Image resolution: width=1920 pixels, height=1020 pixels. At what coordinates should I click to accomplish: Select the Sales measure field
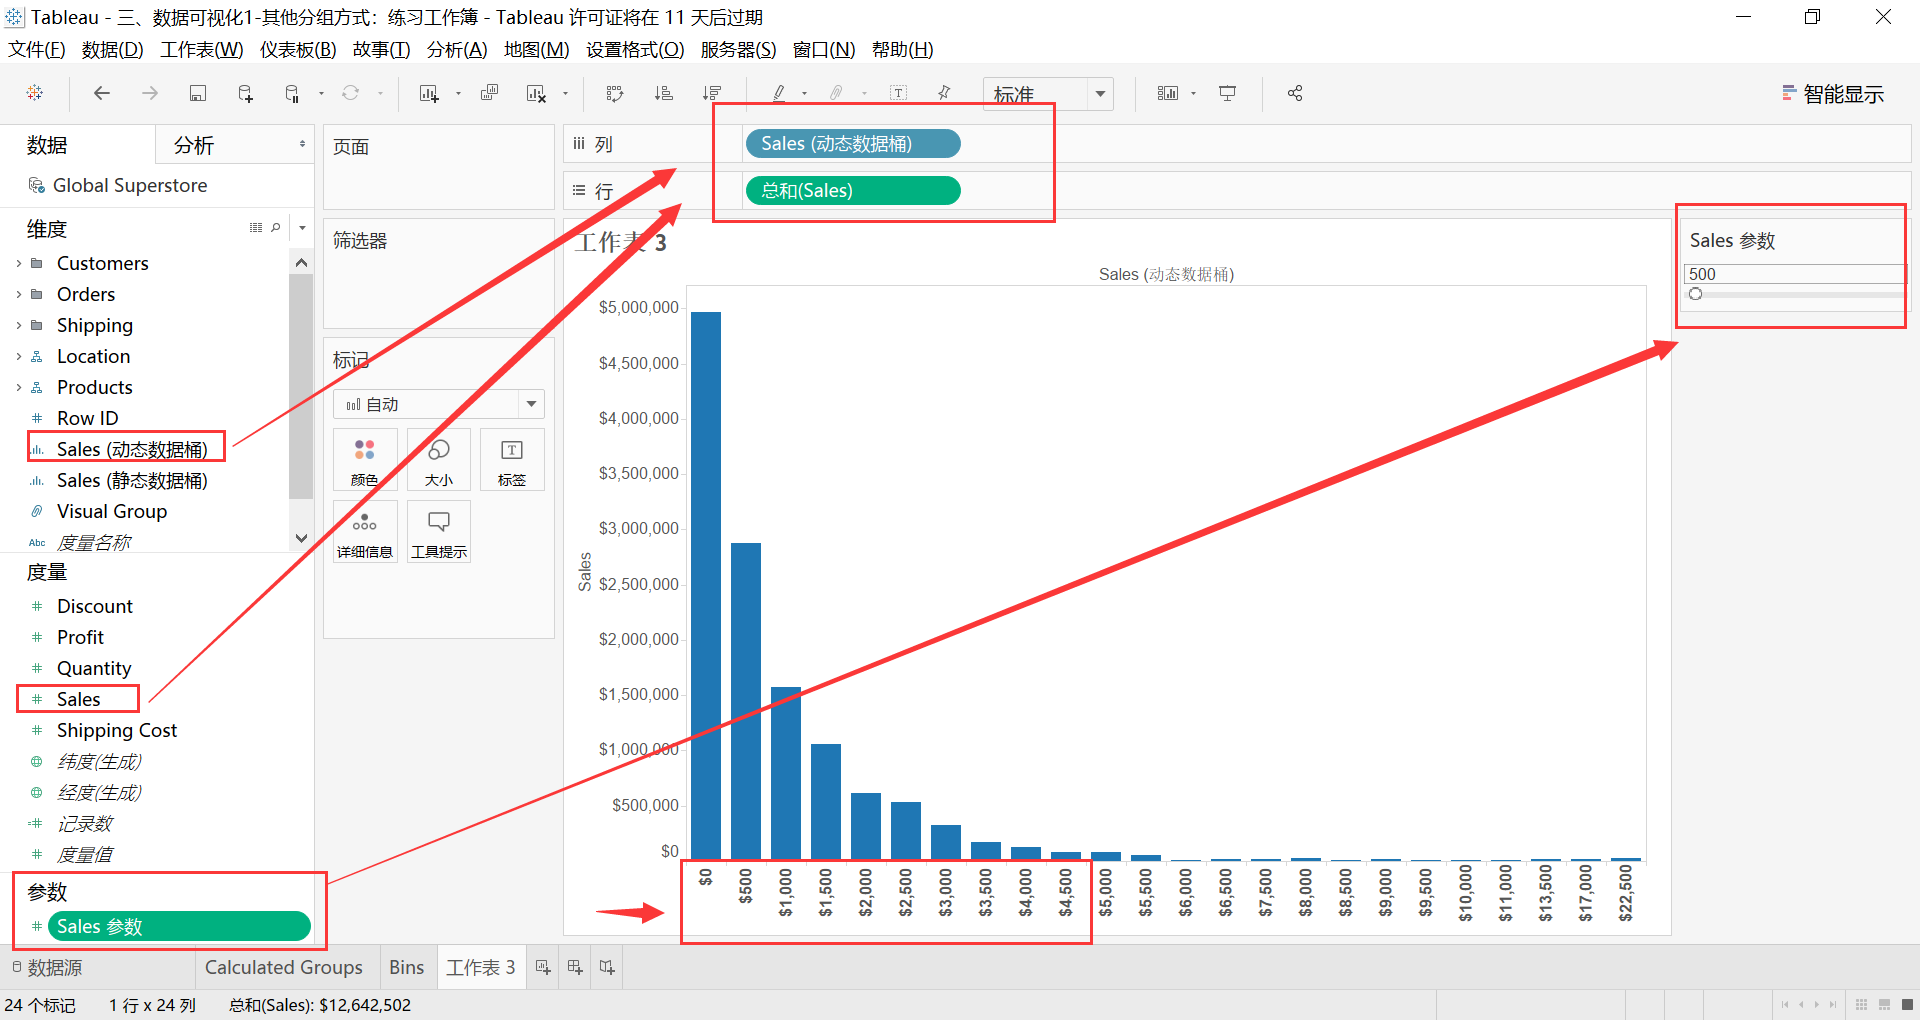[x=78, y=699]
